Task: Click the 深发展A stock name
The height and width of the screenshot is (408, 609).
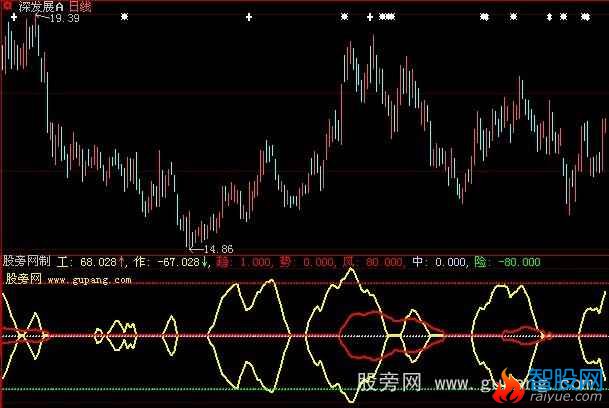Action: [x=42, y=6]
